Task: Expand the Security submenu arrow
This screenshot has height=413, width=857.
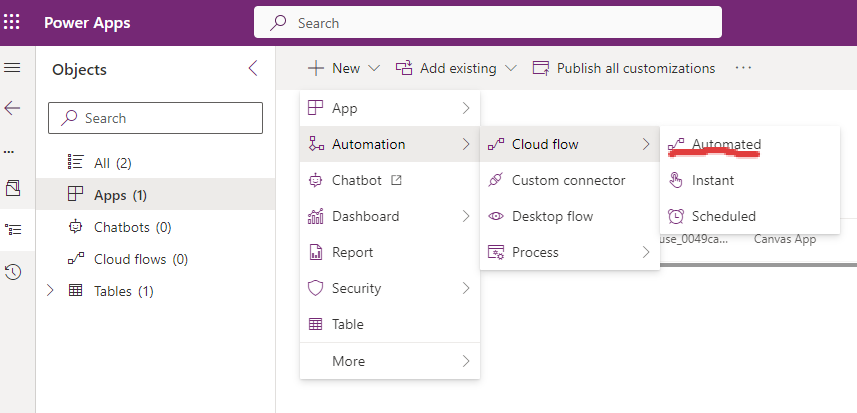Action: click(x=466, y=288)
